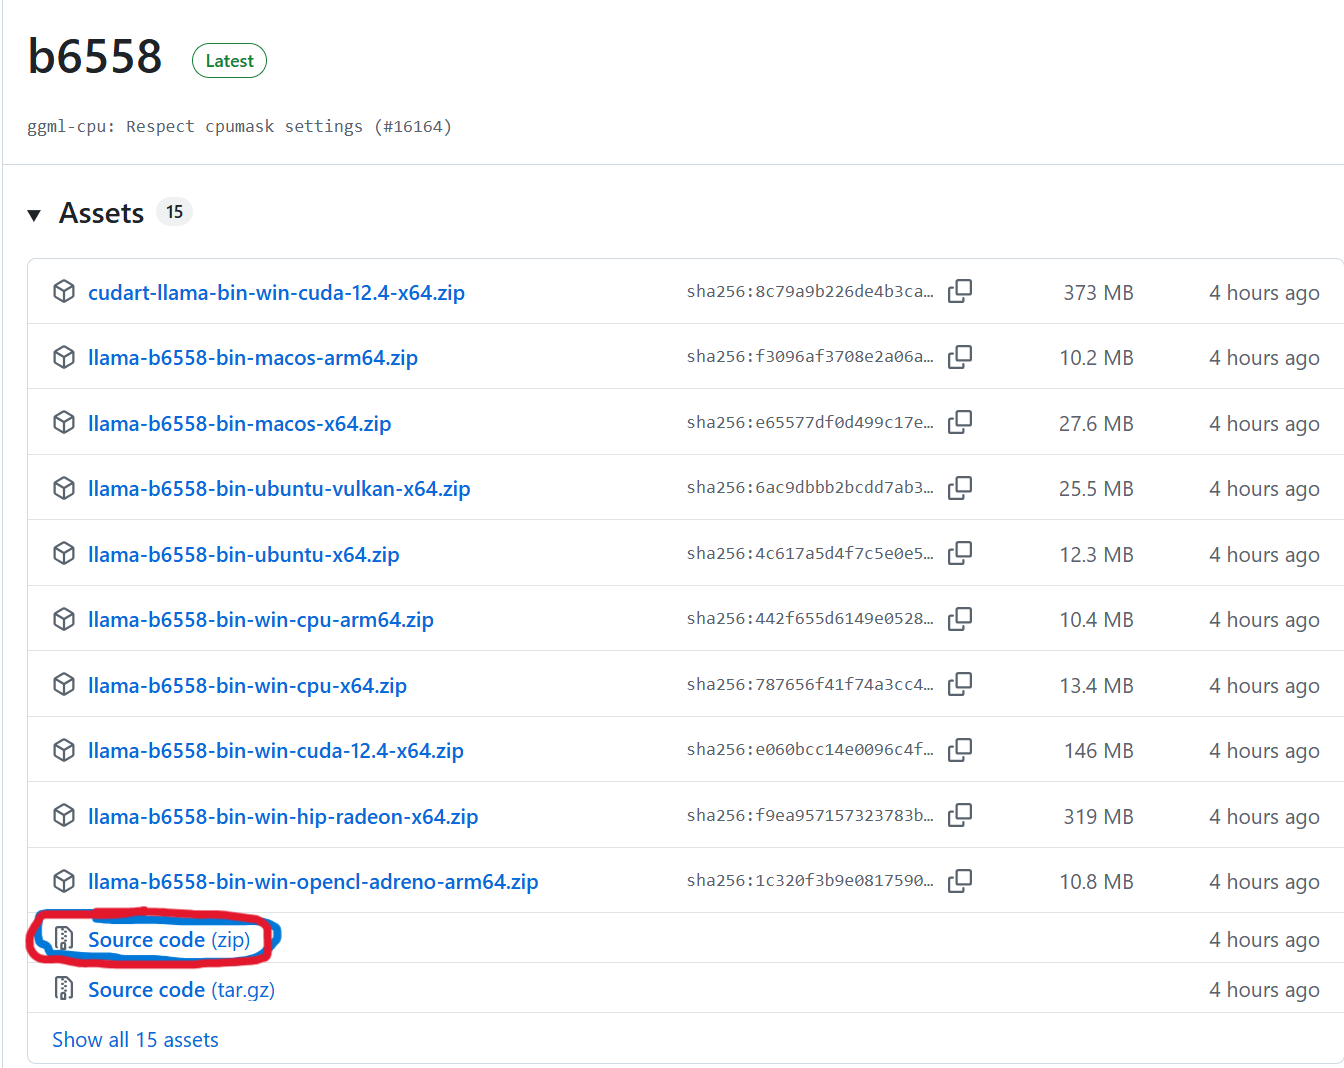
Task: Click the 25.5 MB file size
Action: (1096, 489)
